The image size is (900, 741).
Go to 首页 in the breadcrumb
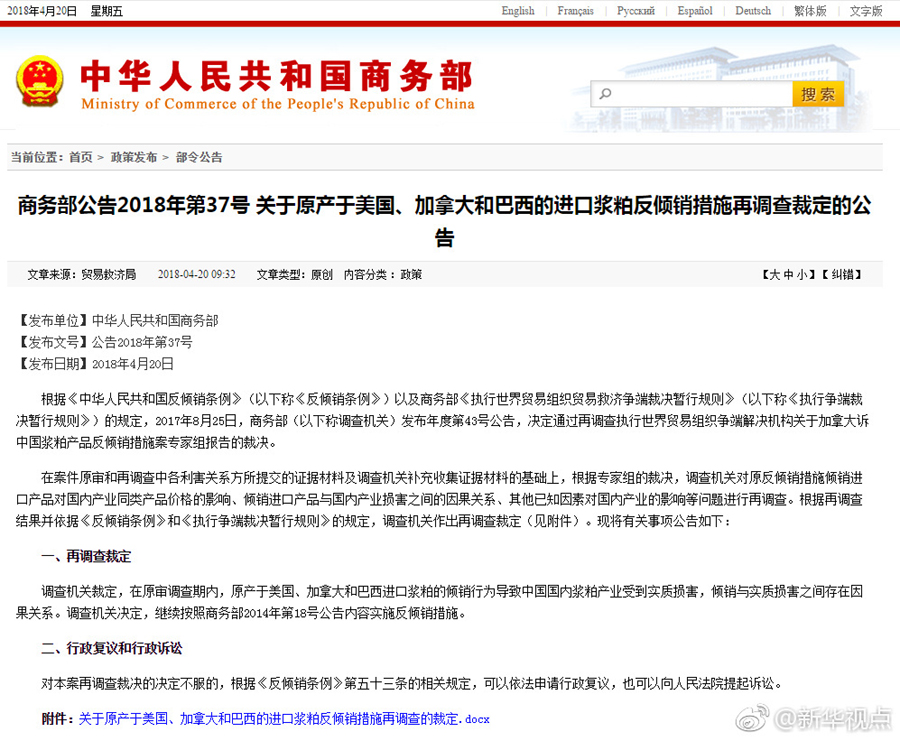point(80,157)
